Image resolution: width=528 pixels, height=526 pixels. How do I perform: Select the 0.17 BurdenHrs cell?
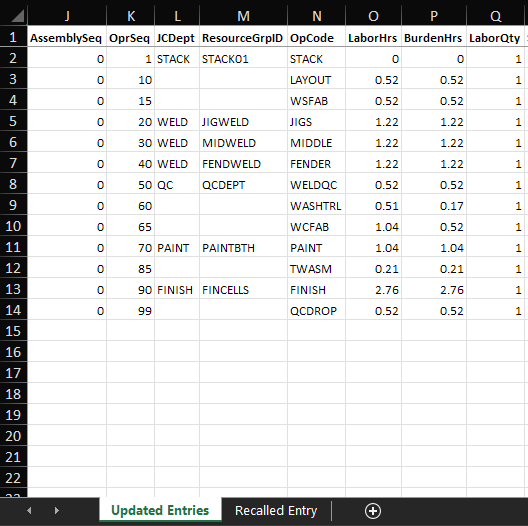[x=434, y=205]
